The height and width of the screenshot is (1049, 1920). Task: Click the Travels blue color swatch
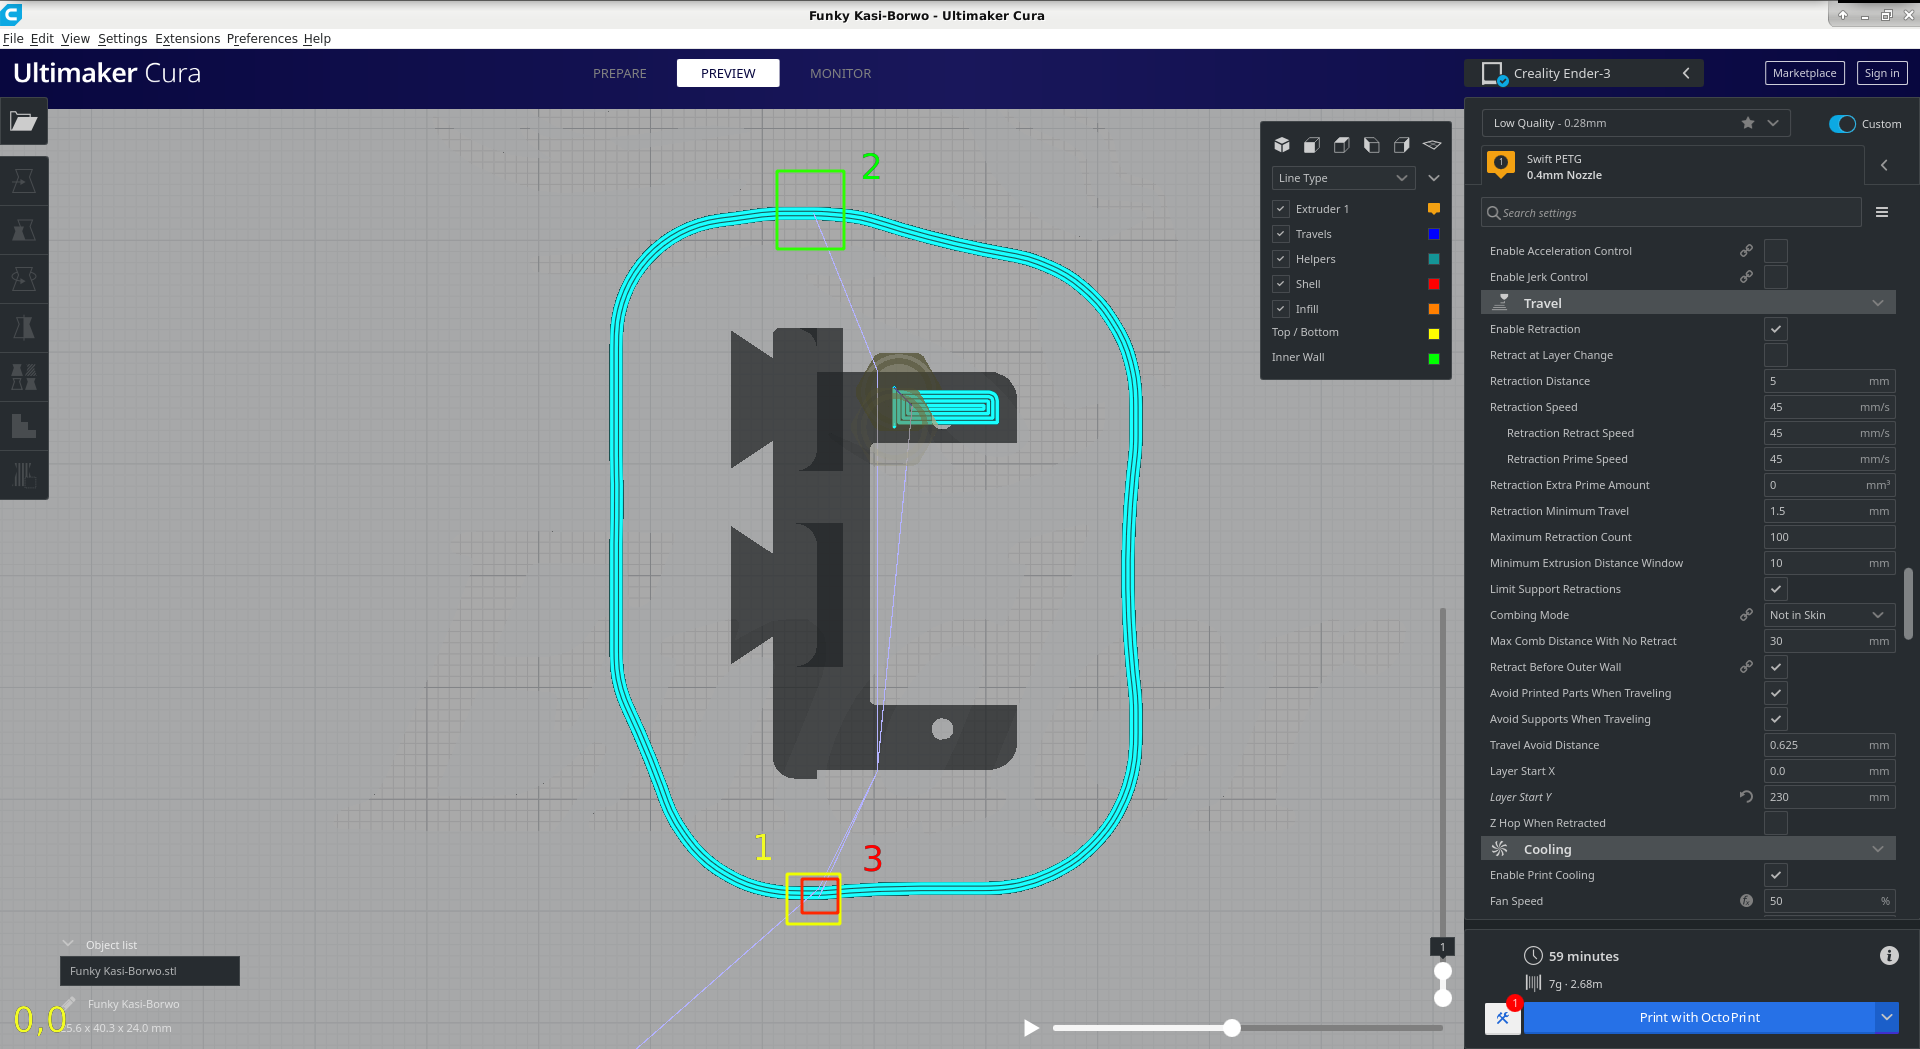click(1434, 234)
